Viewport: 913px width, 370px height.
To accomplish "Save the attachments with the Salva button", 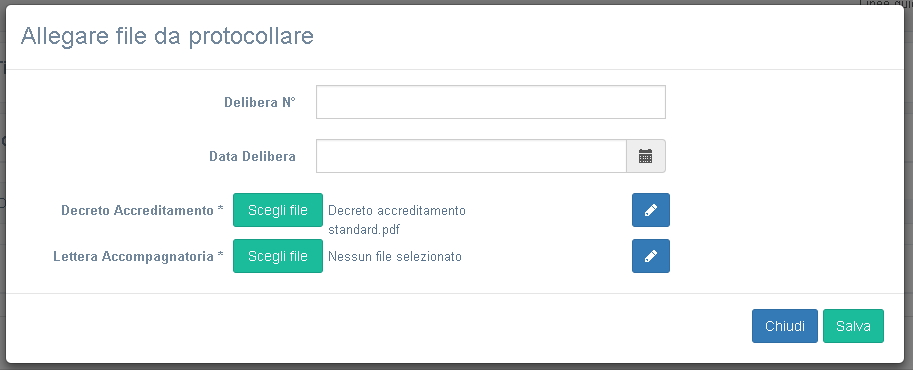I will point(853,326).
